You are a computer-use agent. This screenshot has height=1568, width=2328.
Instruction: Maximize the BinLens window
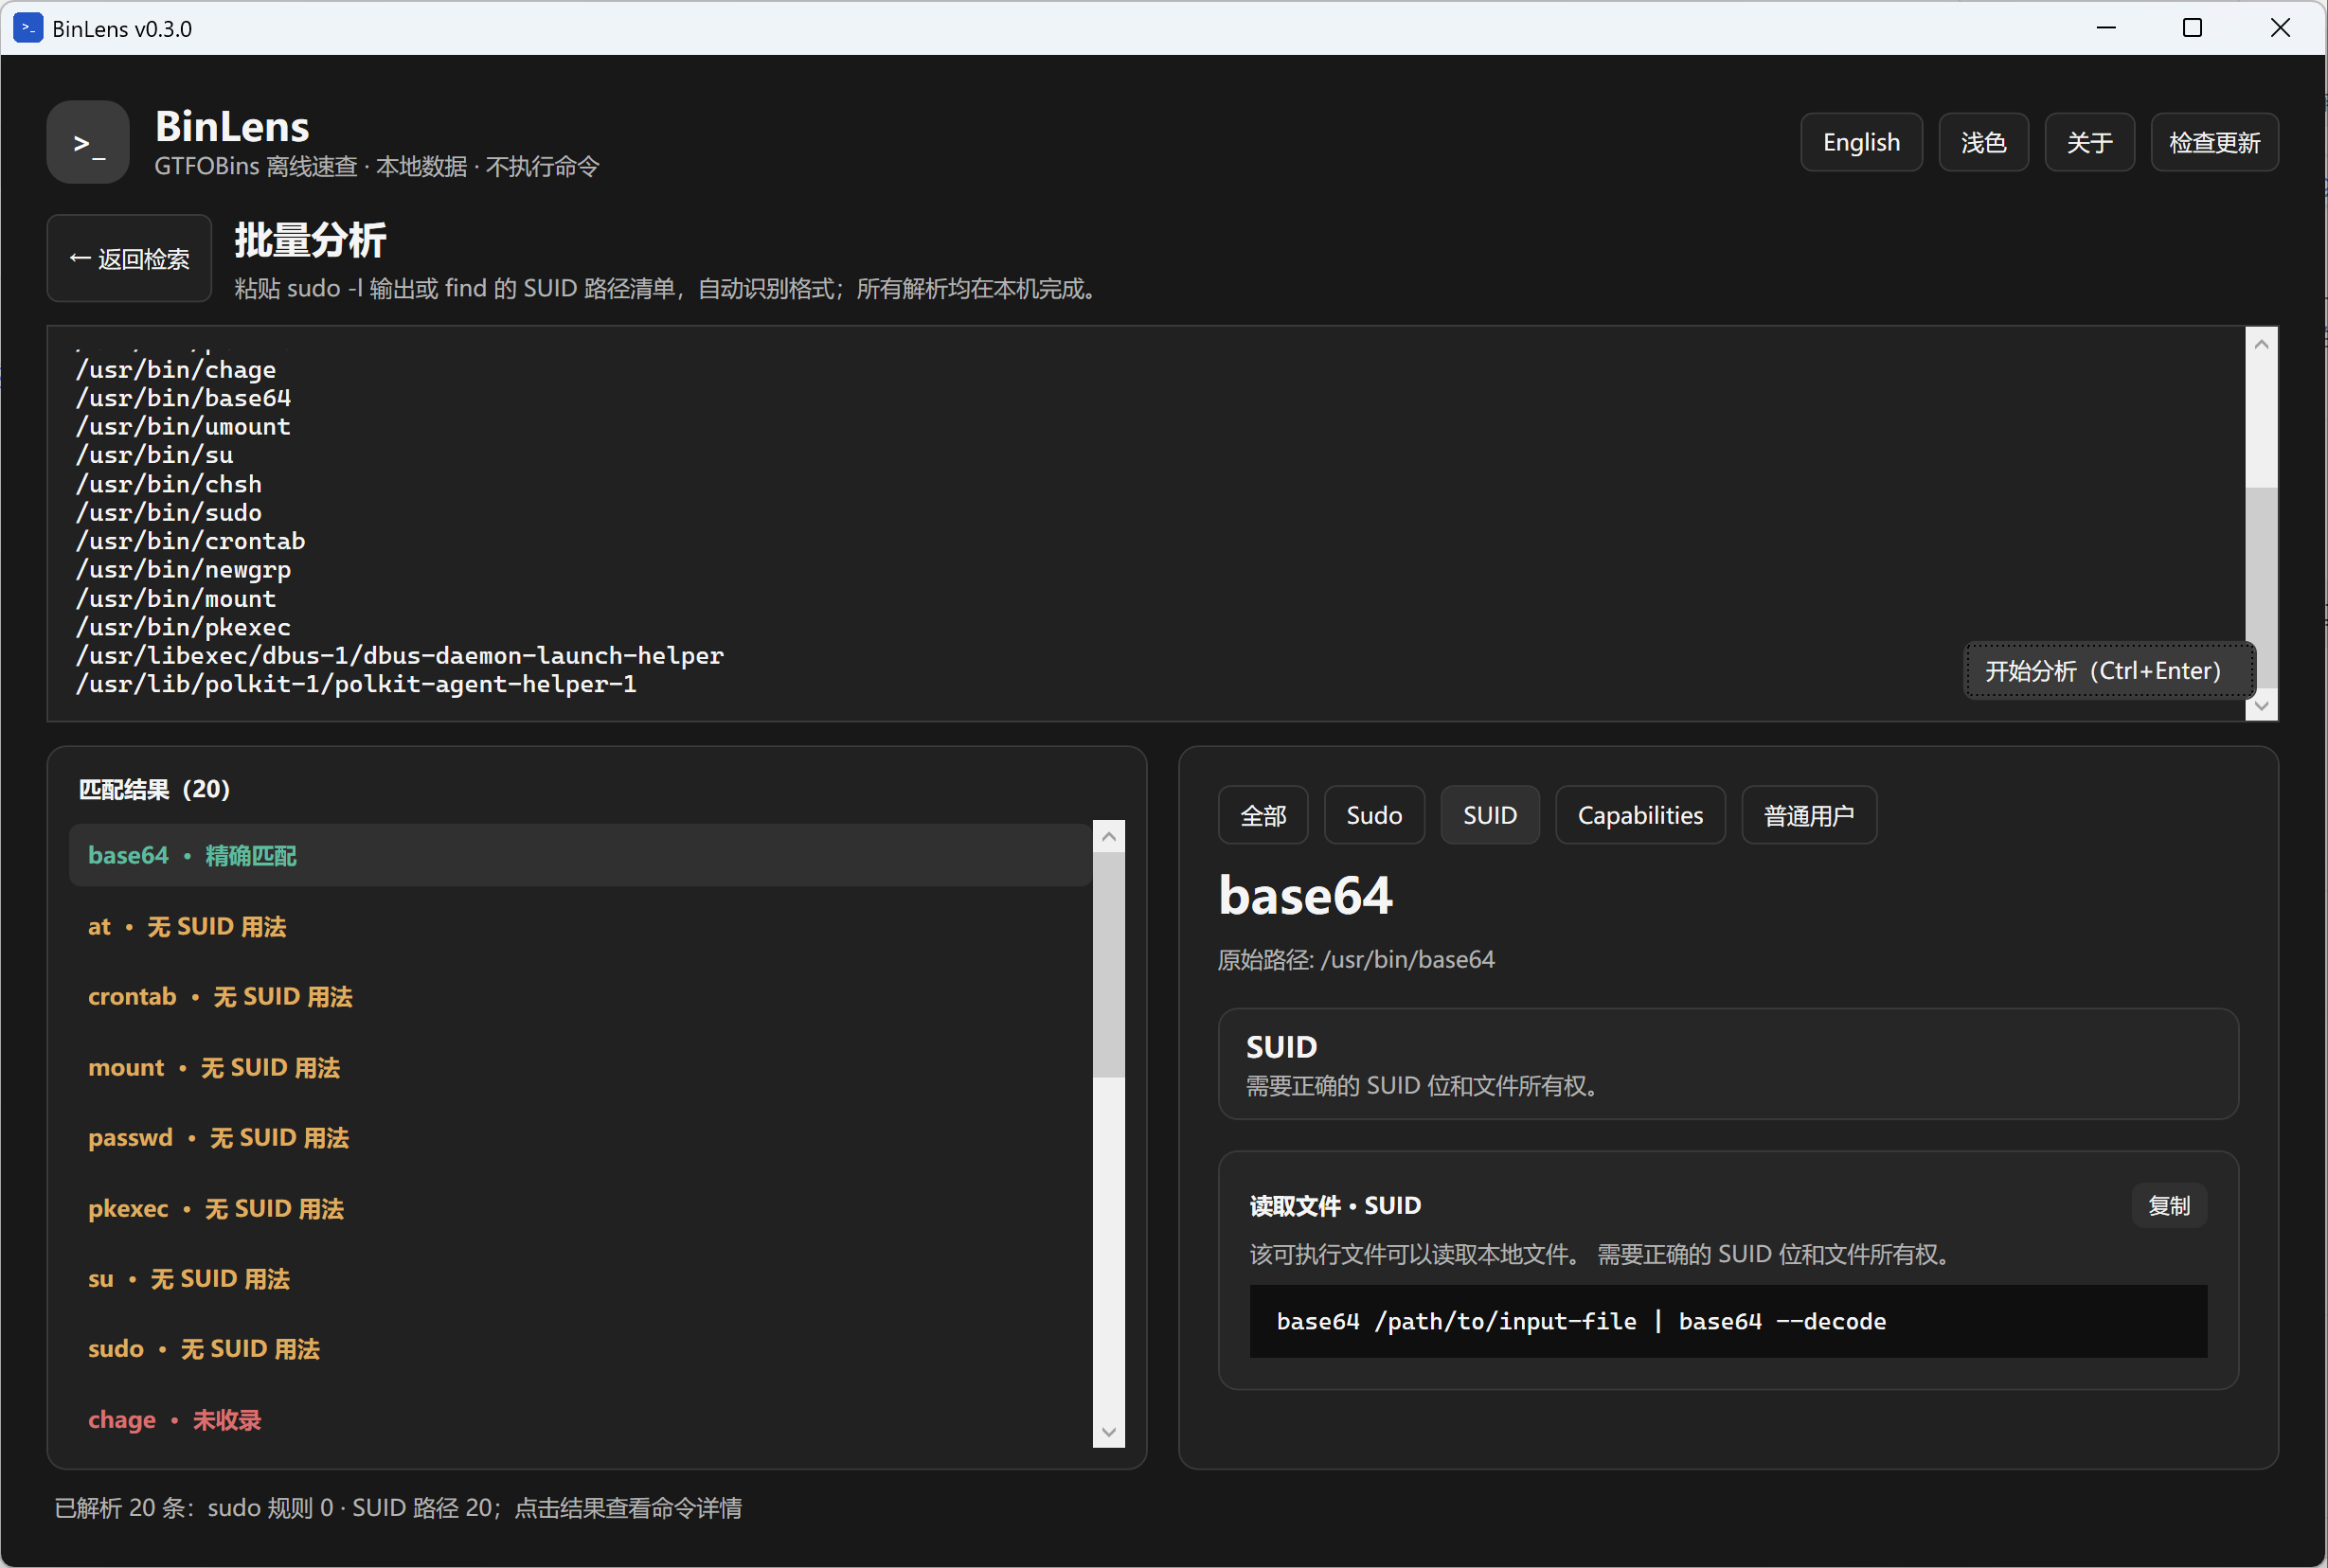(2192, 28)
